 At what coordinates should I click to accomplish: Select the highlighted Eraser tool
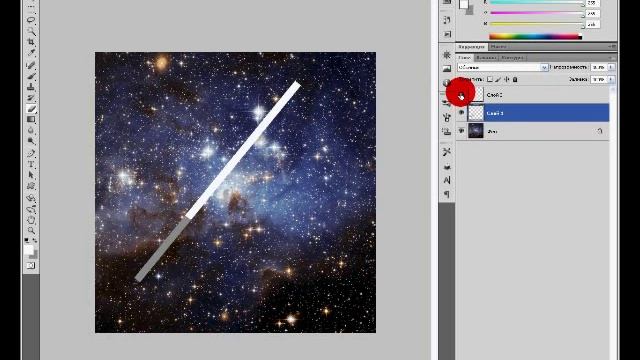coord(31,109)
